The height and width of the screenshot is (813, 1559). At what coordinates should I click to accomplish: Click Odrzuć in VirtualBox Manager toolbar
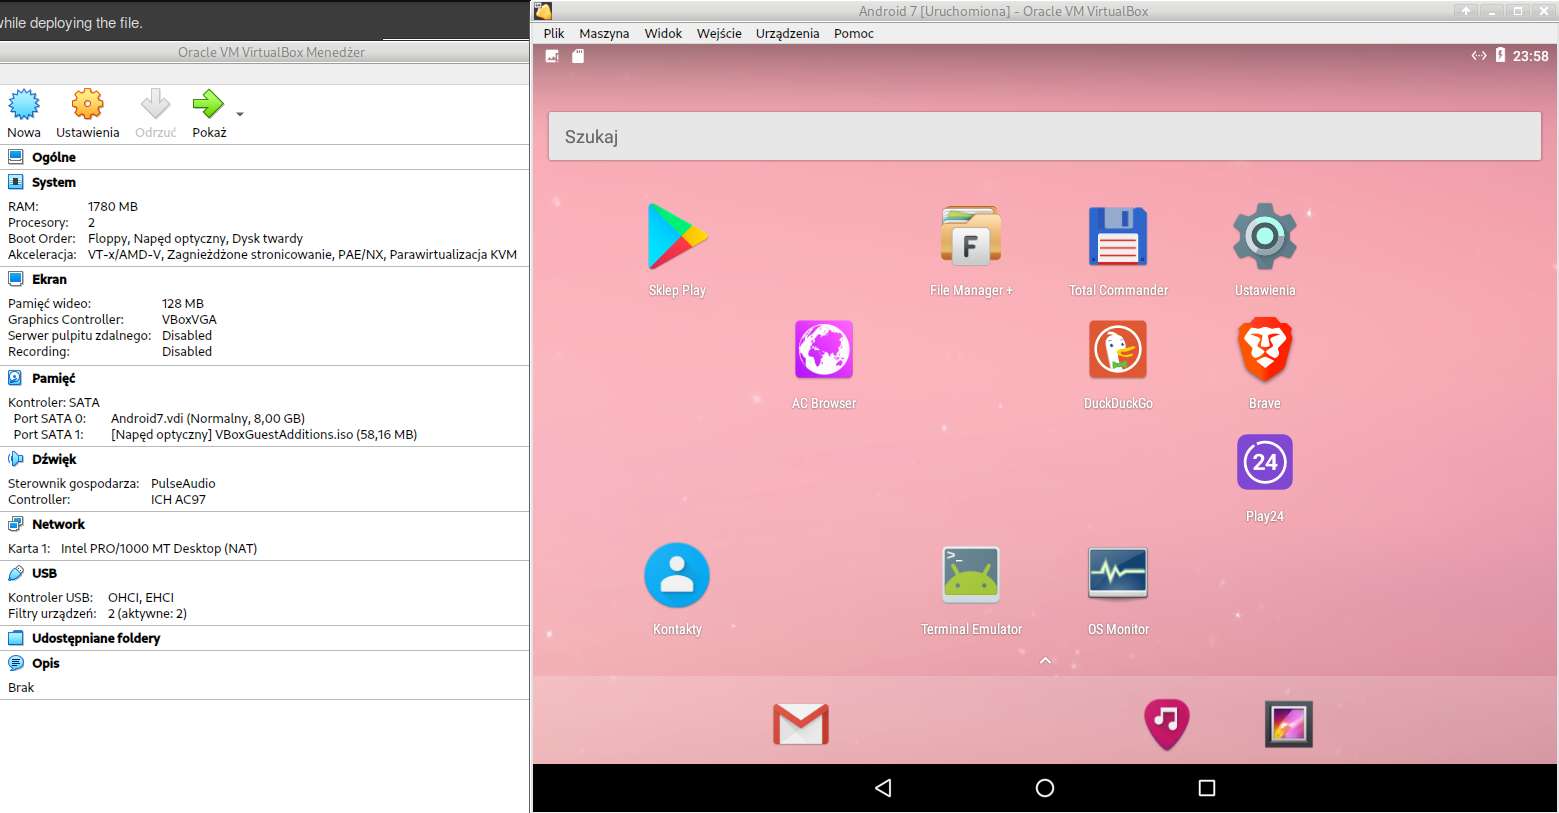pyautogui.click(x=155, y=113)
